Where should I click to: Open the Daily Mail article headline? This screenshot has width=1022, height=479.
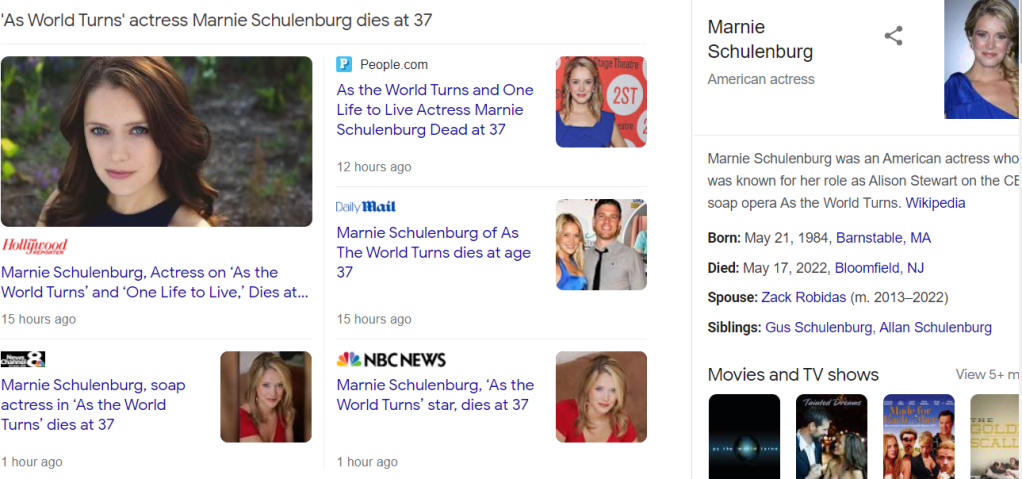433,252
